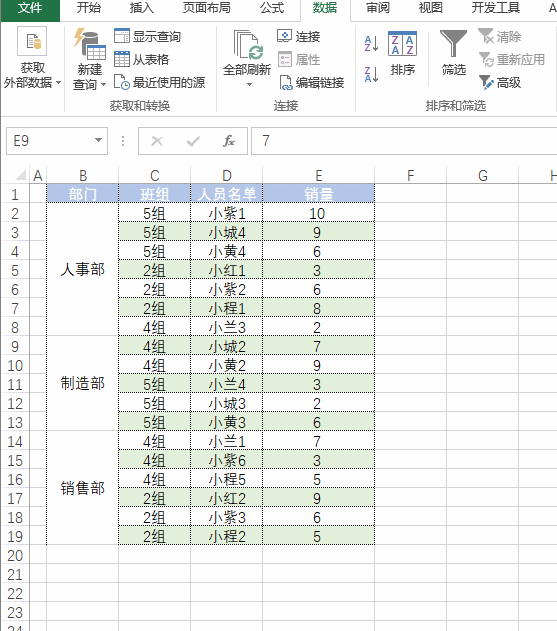Expand the 新建查询 dropdown arrow

click(103, 85)
